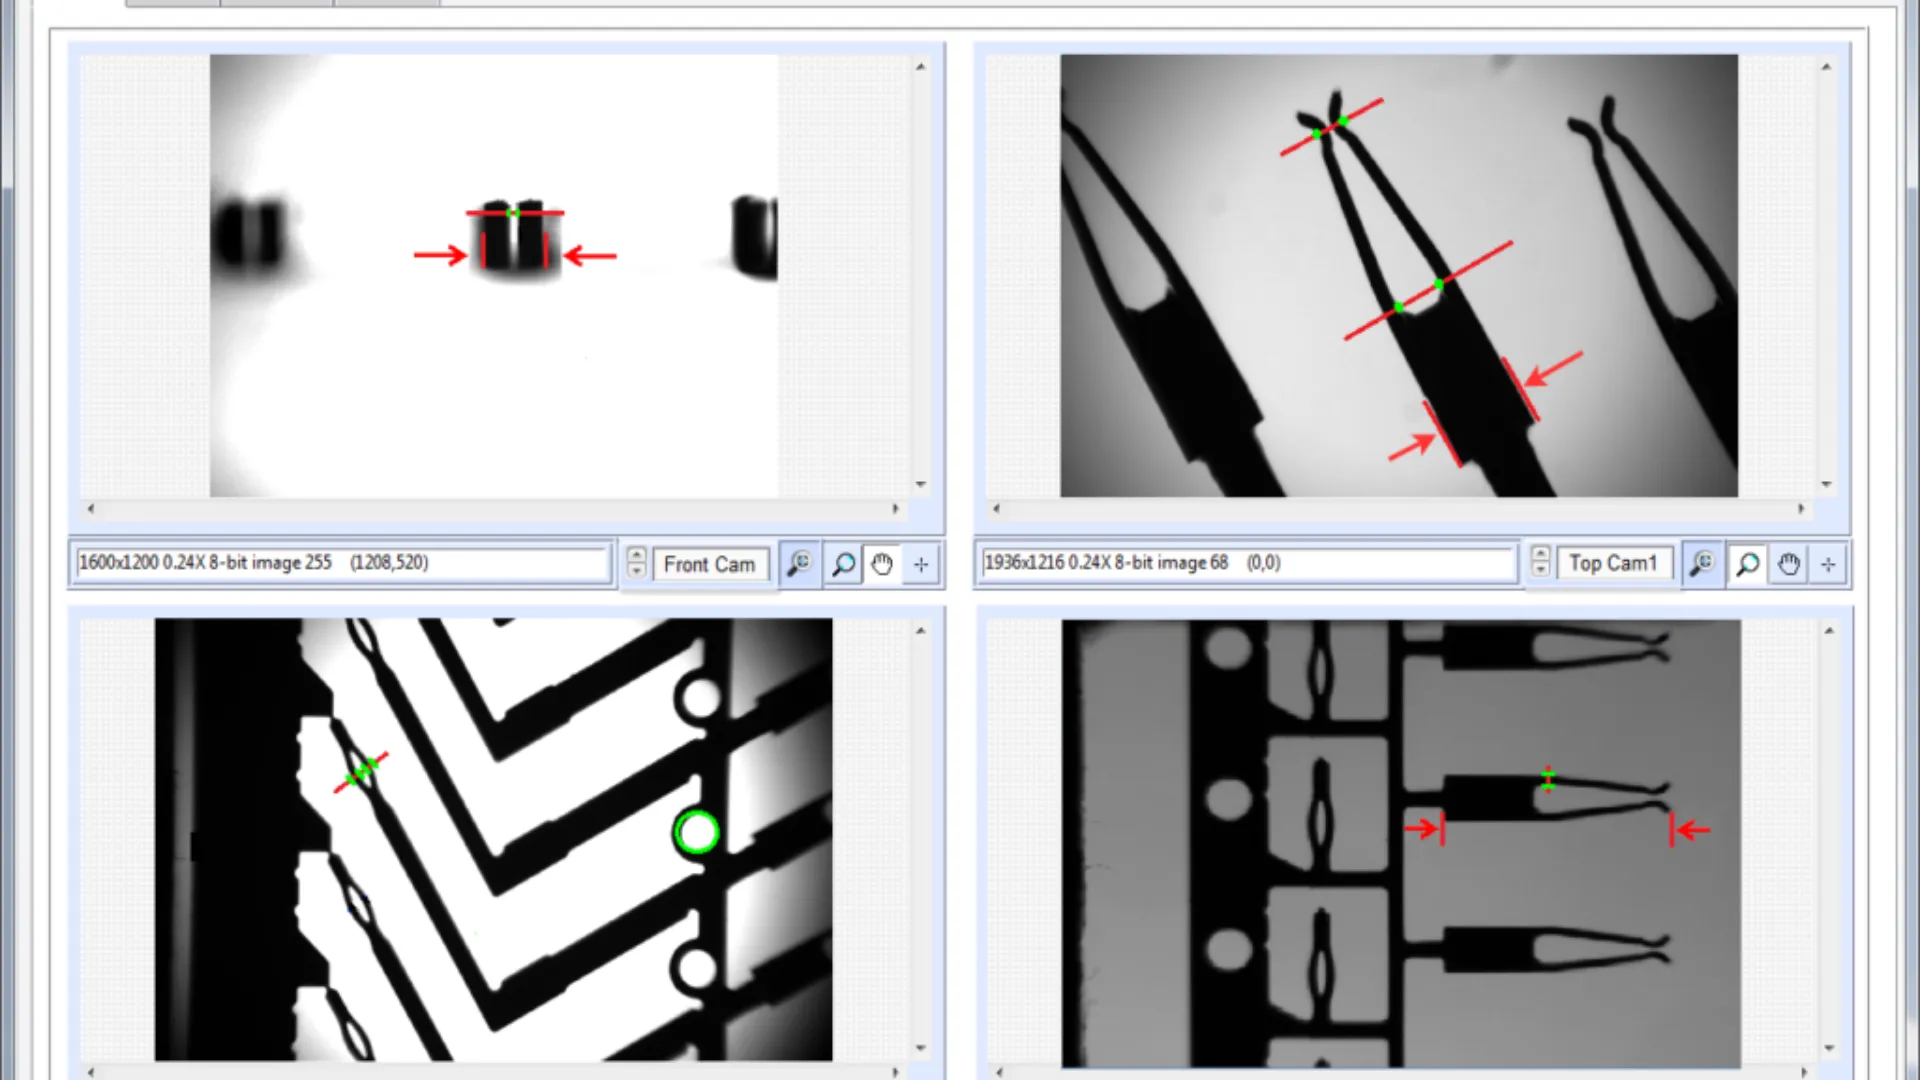1920x1080 pixels.
Task: Choose the crosshair point tool for Top Cam1
Action: (1828, 564)
